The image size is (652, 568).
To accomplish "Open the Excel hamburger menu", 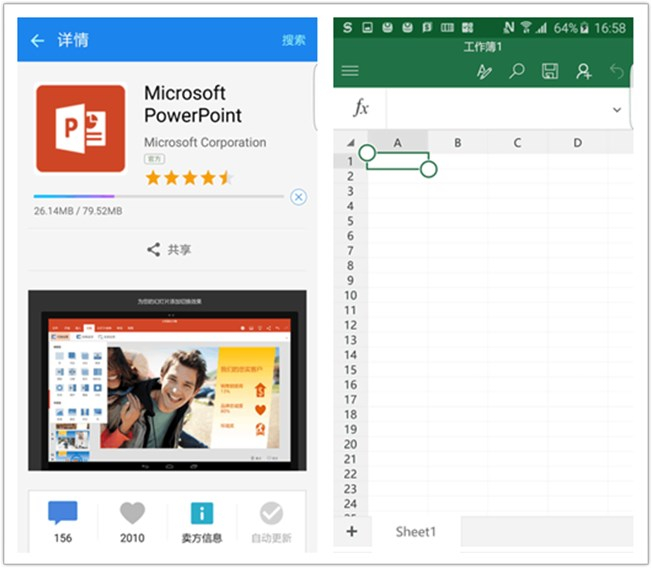I will click(x=350, y=71).
